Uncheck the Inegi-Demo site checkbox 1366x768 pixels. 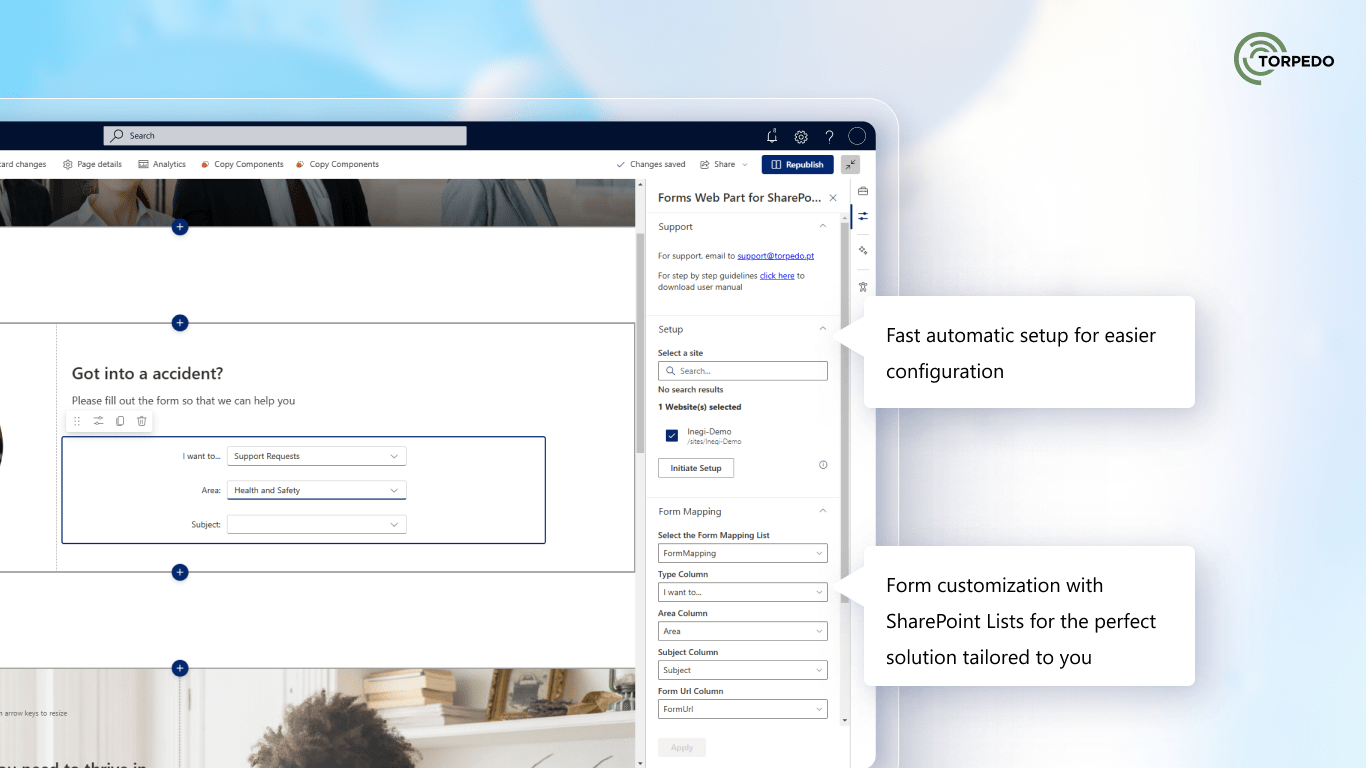tap(672, 435)
